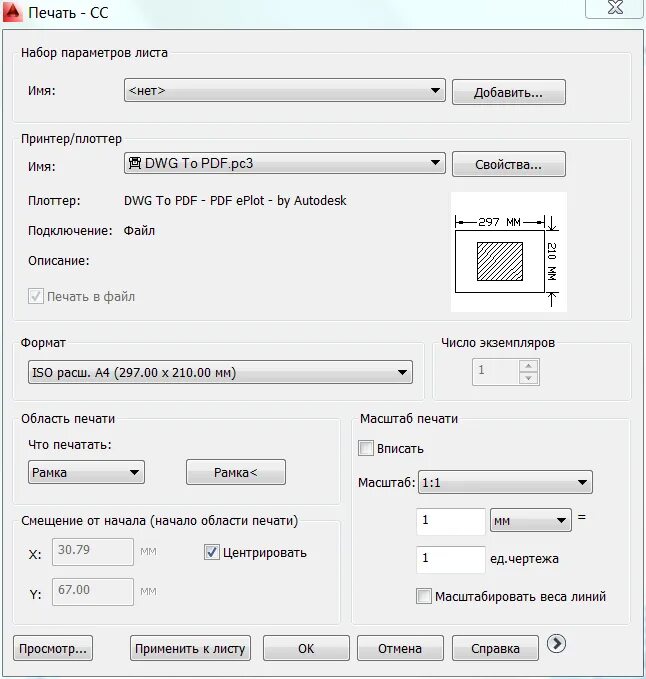Uncheck the Центрировать checkbox

(211, 552)
